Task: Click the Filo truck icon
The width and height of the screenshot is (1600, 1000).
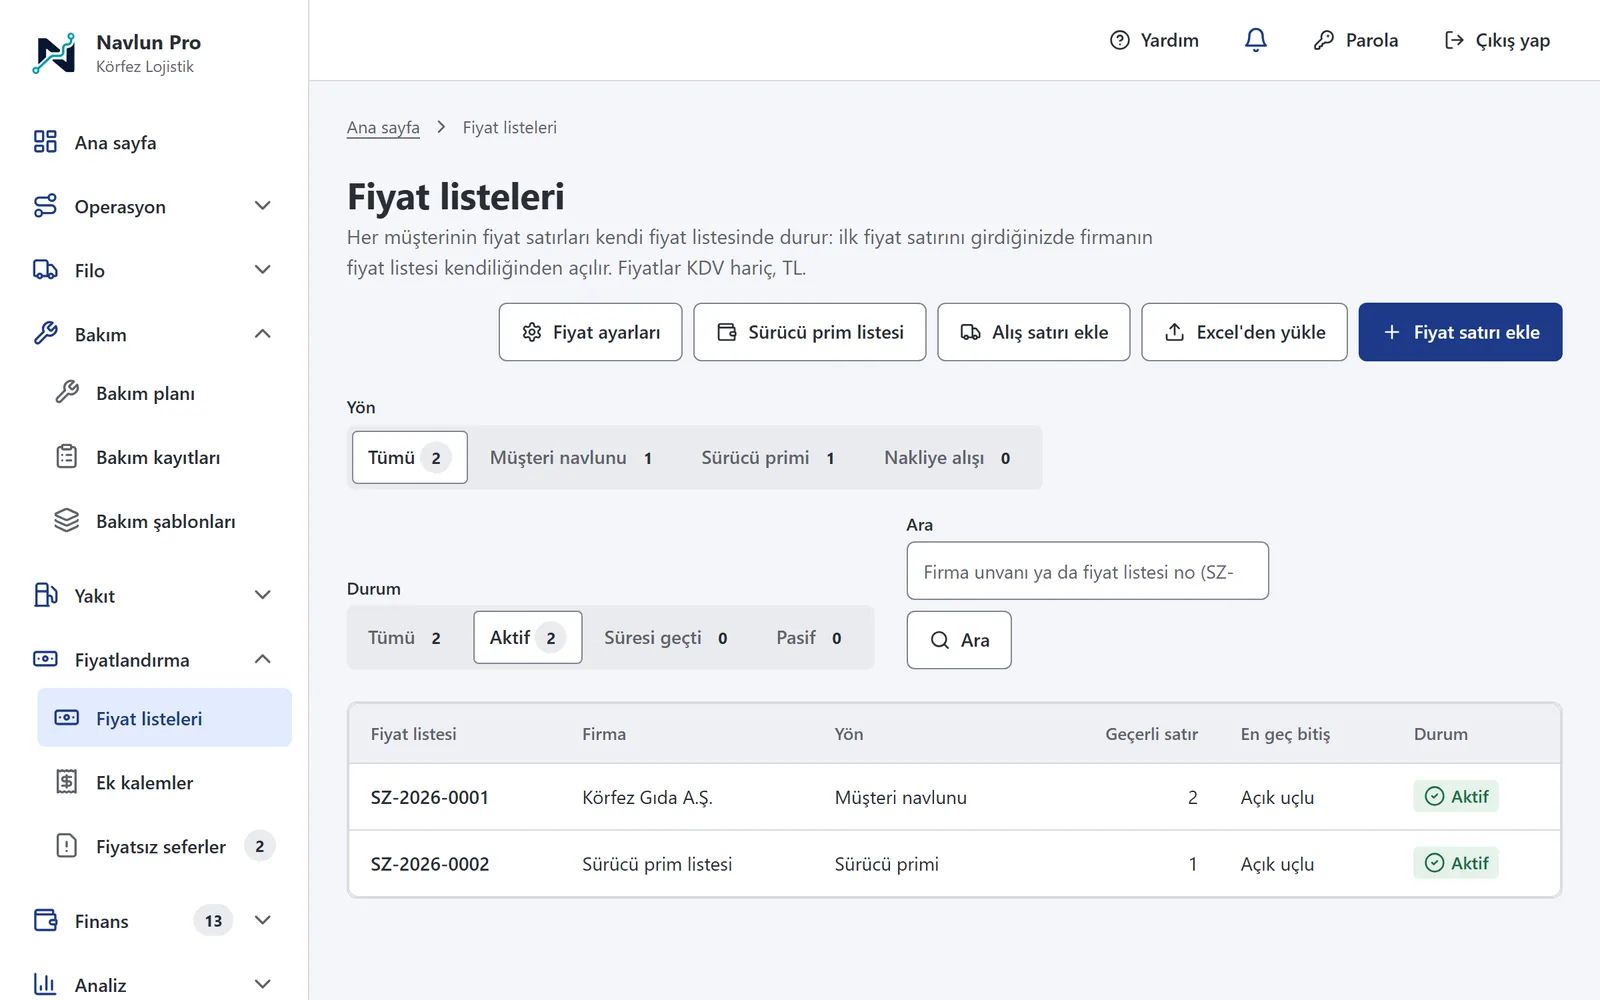Action: 45,270
